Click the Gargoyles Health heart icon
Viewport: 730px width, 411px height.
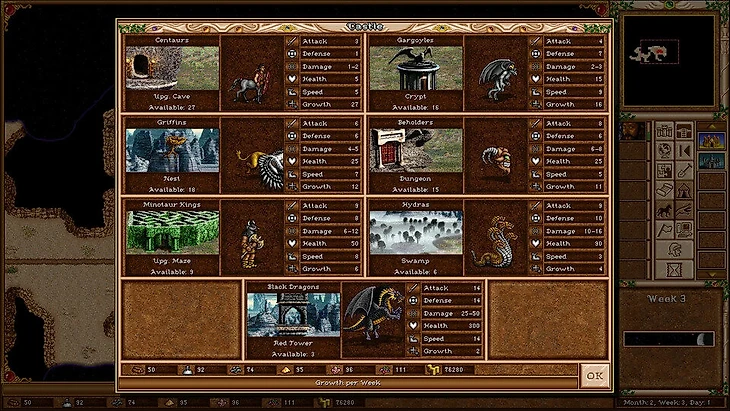pyautogui.click(x=535, y=79)
